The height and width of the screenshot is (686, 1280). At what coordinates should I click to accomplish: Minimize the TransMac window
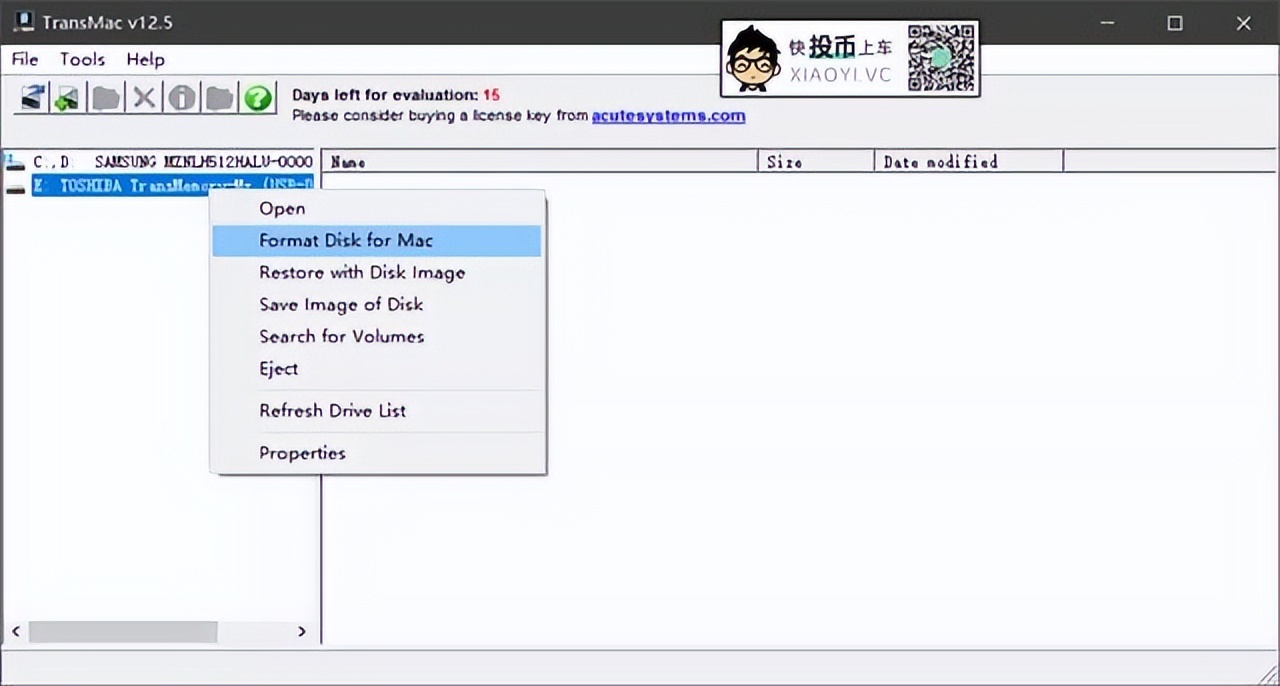(1105, 22)
